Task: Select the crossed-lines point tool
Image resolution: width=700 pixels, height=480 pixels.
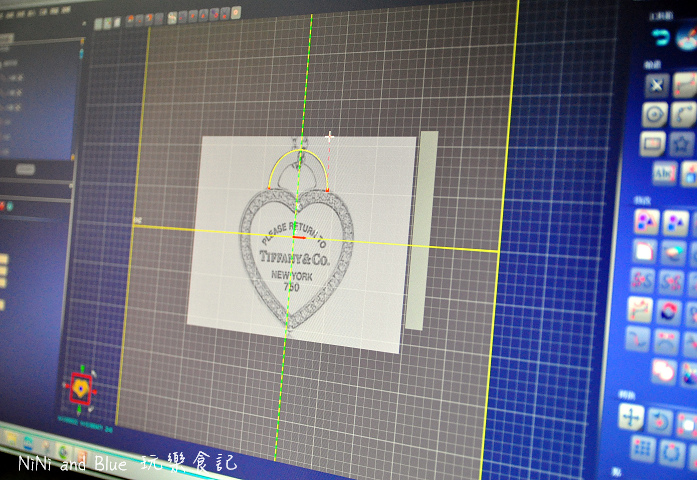Action: (657, 85)
